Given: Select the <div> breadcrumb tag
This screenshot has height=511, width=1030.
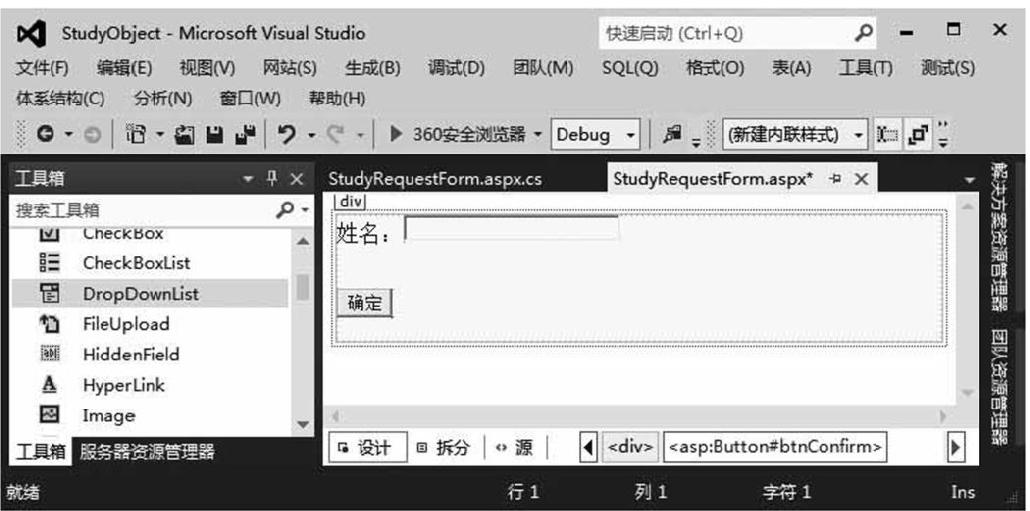Looking at the screenshot, I should (630, 447).
